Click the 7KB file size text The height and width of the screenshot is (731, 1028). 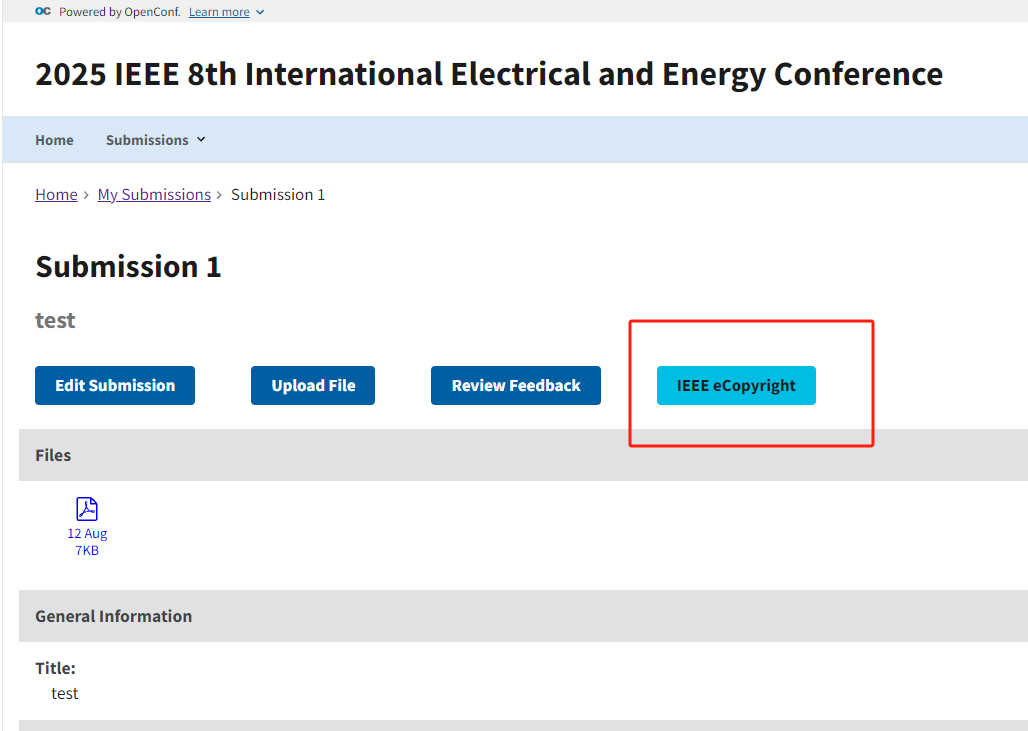point(87,551)
